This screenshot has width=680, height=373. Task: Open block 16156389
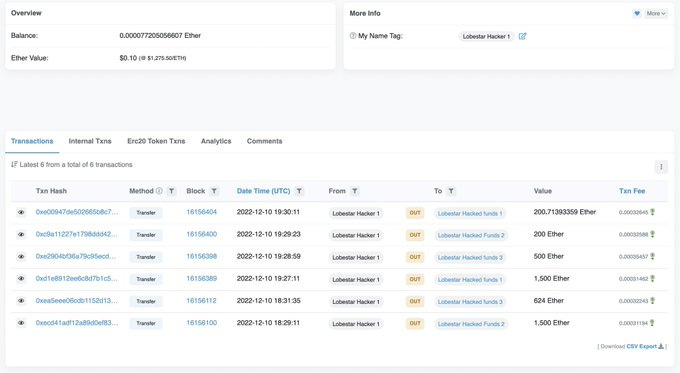tap(202, 278)
